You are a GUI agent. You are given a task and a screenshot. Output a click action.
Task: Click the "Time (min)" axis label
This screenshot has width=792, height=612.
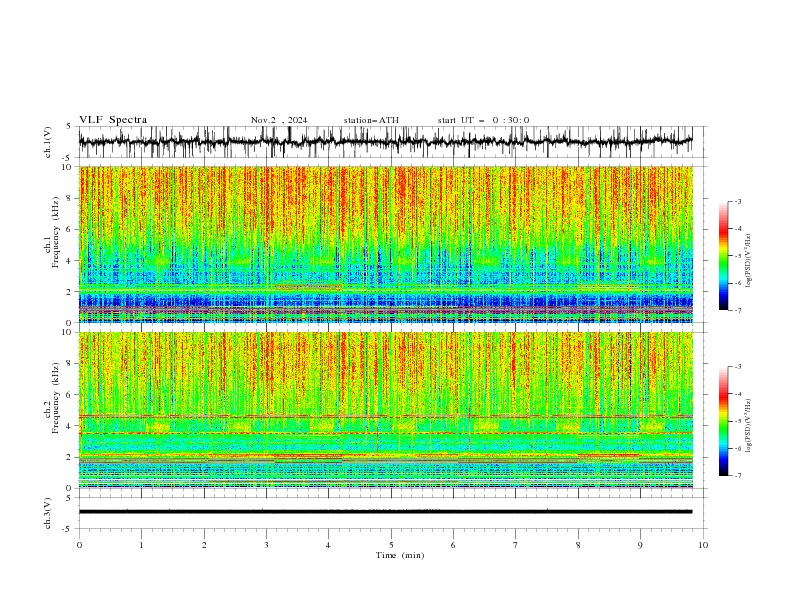point(400,555)
